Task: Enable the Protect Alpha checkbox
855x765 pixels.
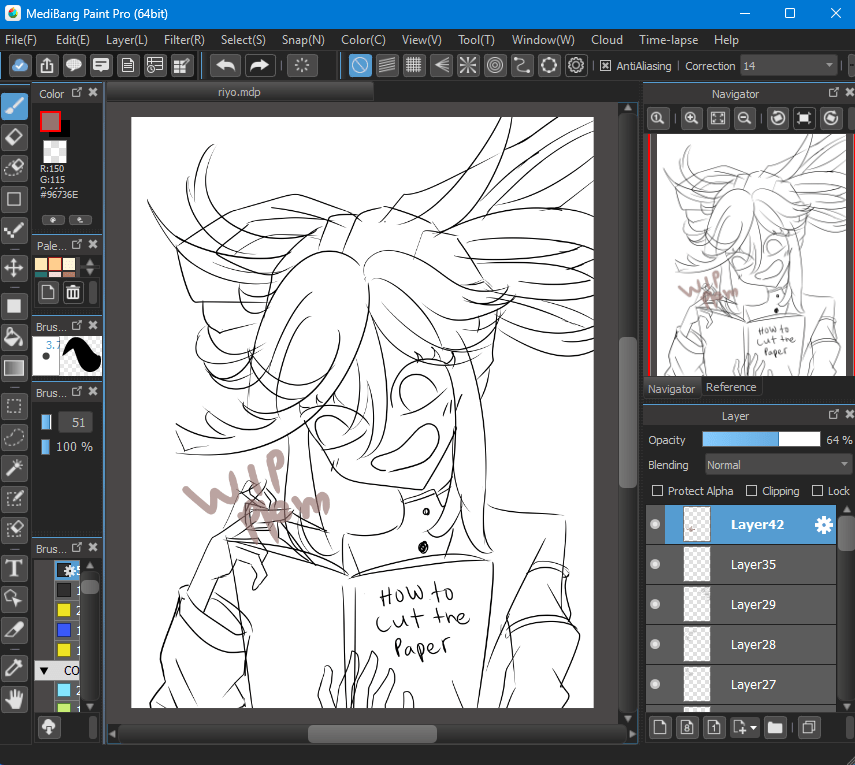Action: 657,491
